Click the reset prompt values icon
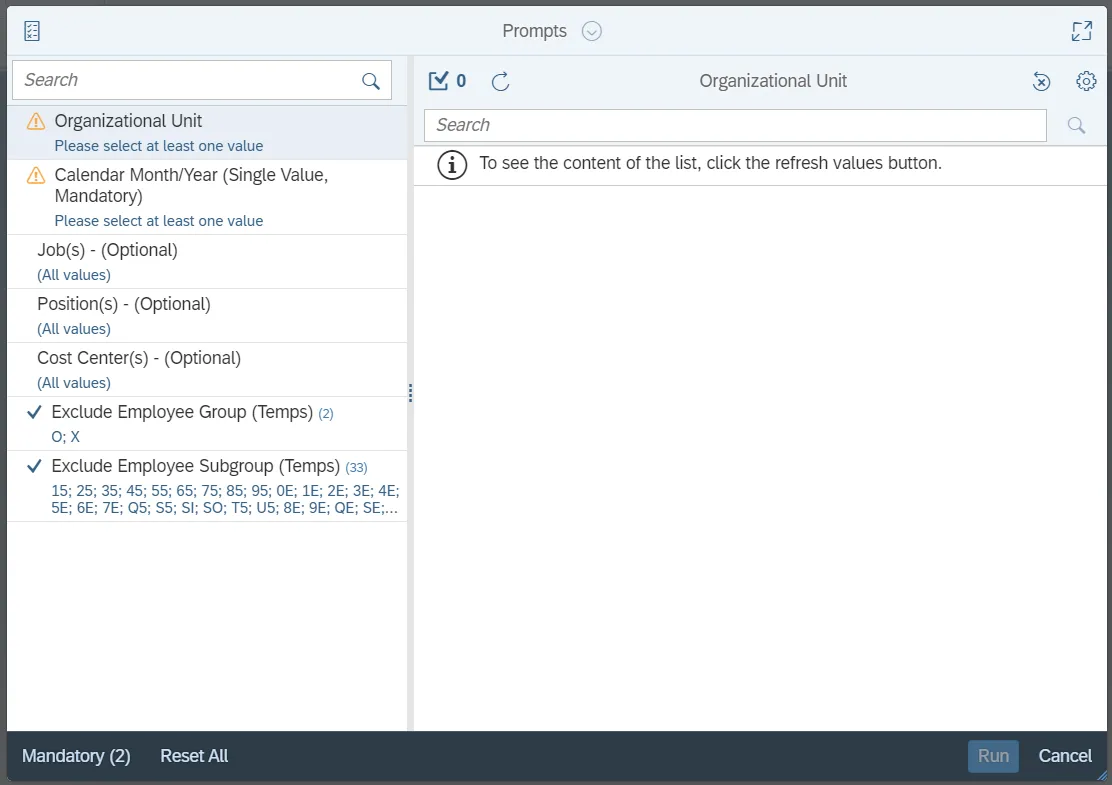This screenshot has height=785, width=1112. tap(1041, 81)
